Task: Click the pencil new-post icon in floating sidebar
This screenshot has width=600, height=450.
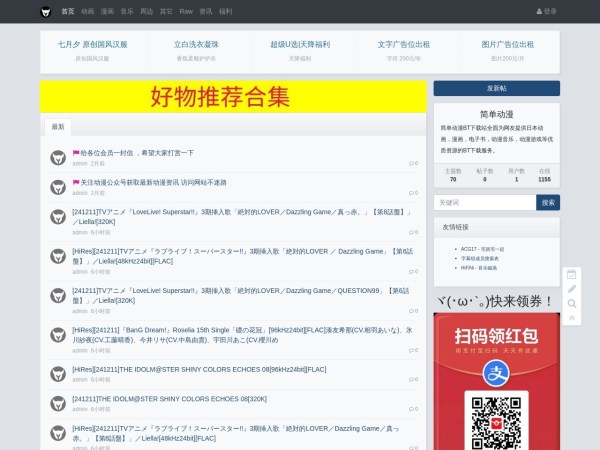Action: pyautogui.click(x=571, y=289)
